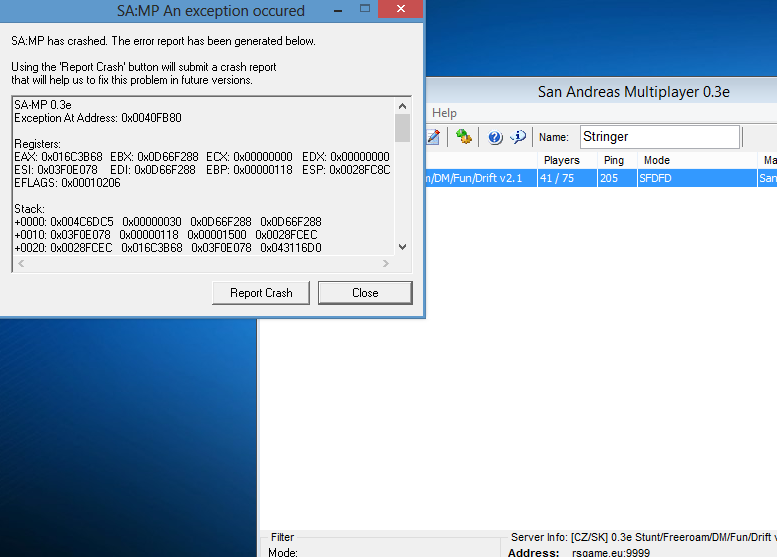Image resolution: width=777 pixels, height=557 pixels.
Task: Minimize the SA:MP exception dialog
Action: (x=338, y=10)
